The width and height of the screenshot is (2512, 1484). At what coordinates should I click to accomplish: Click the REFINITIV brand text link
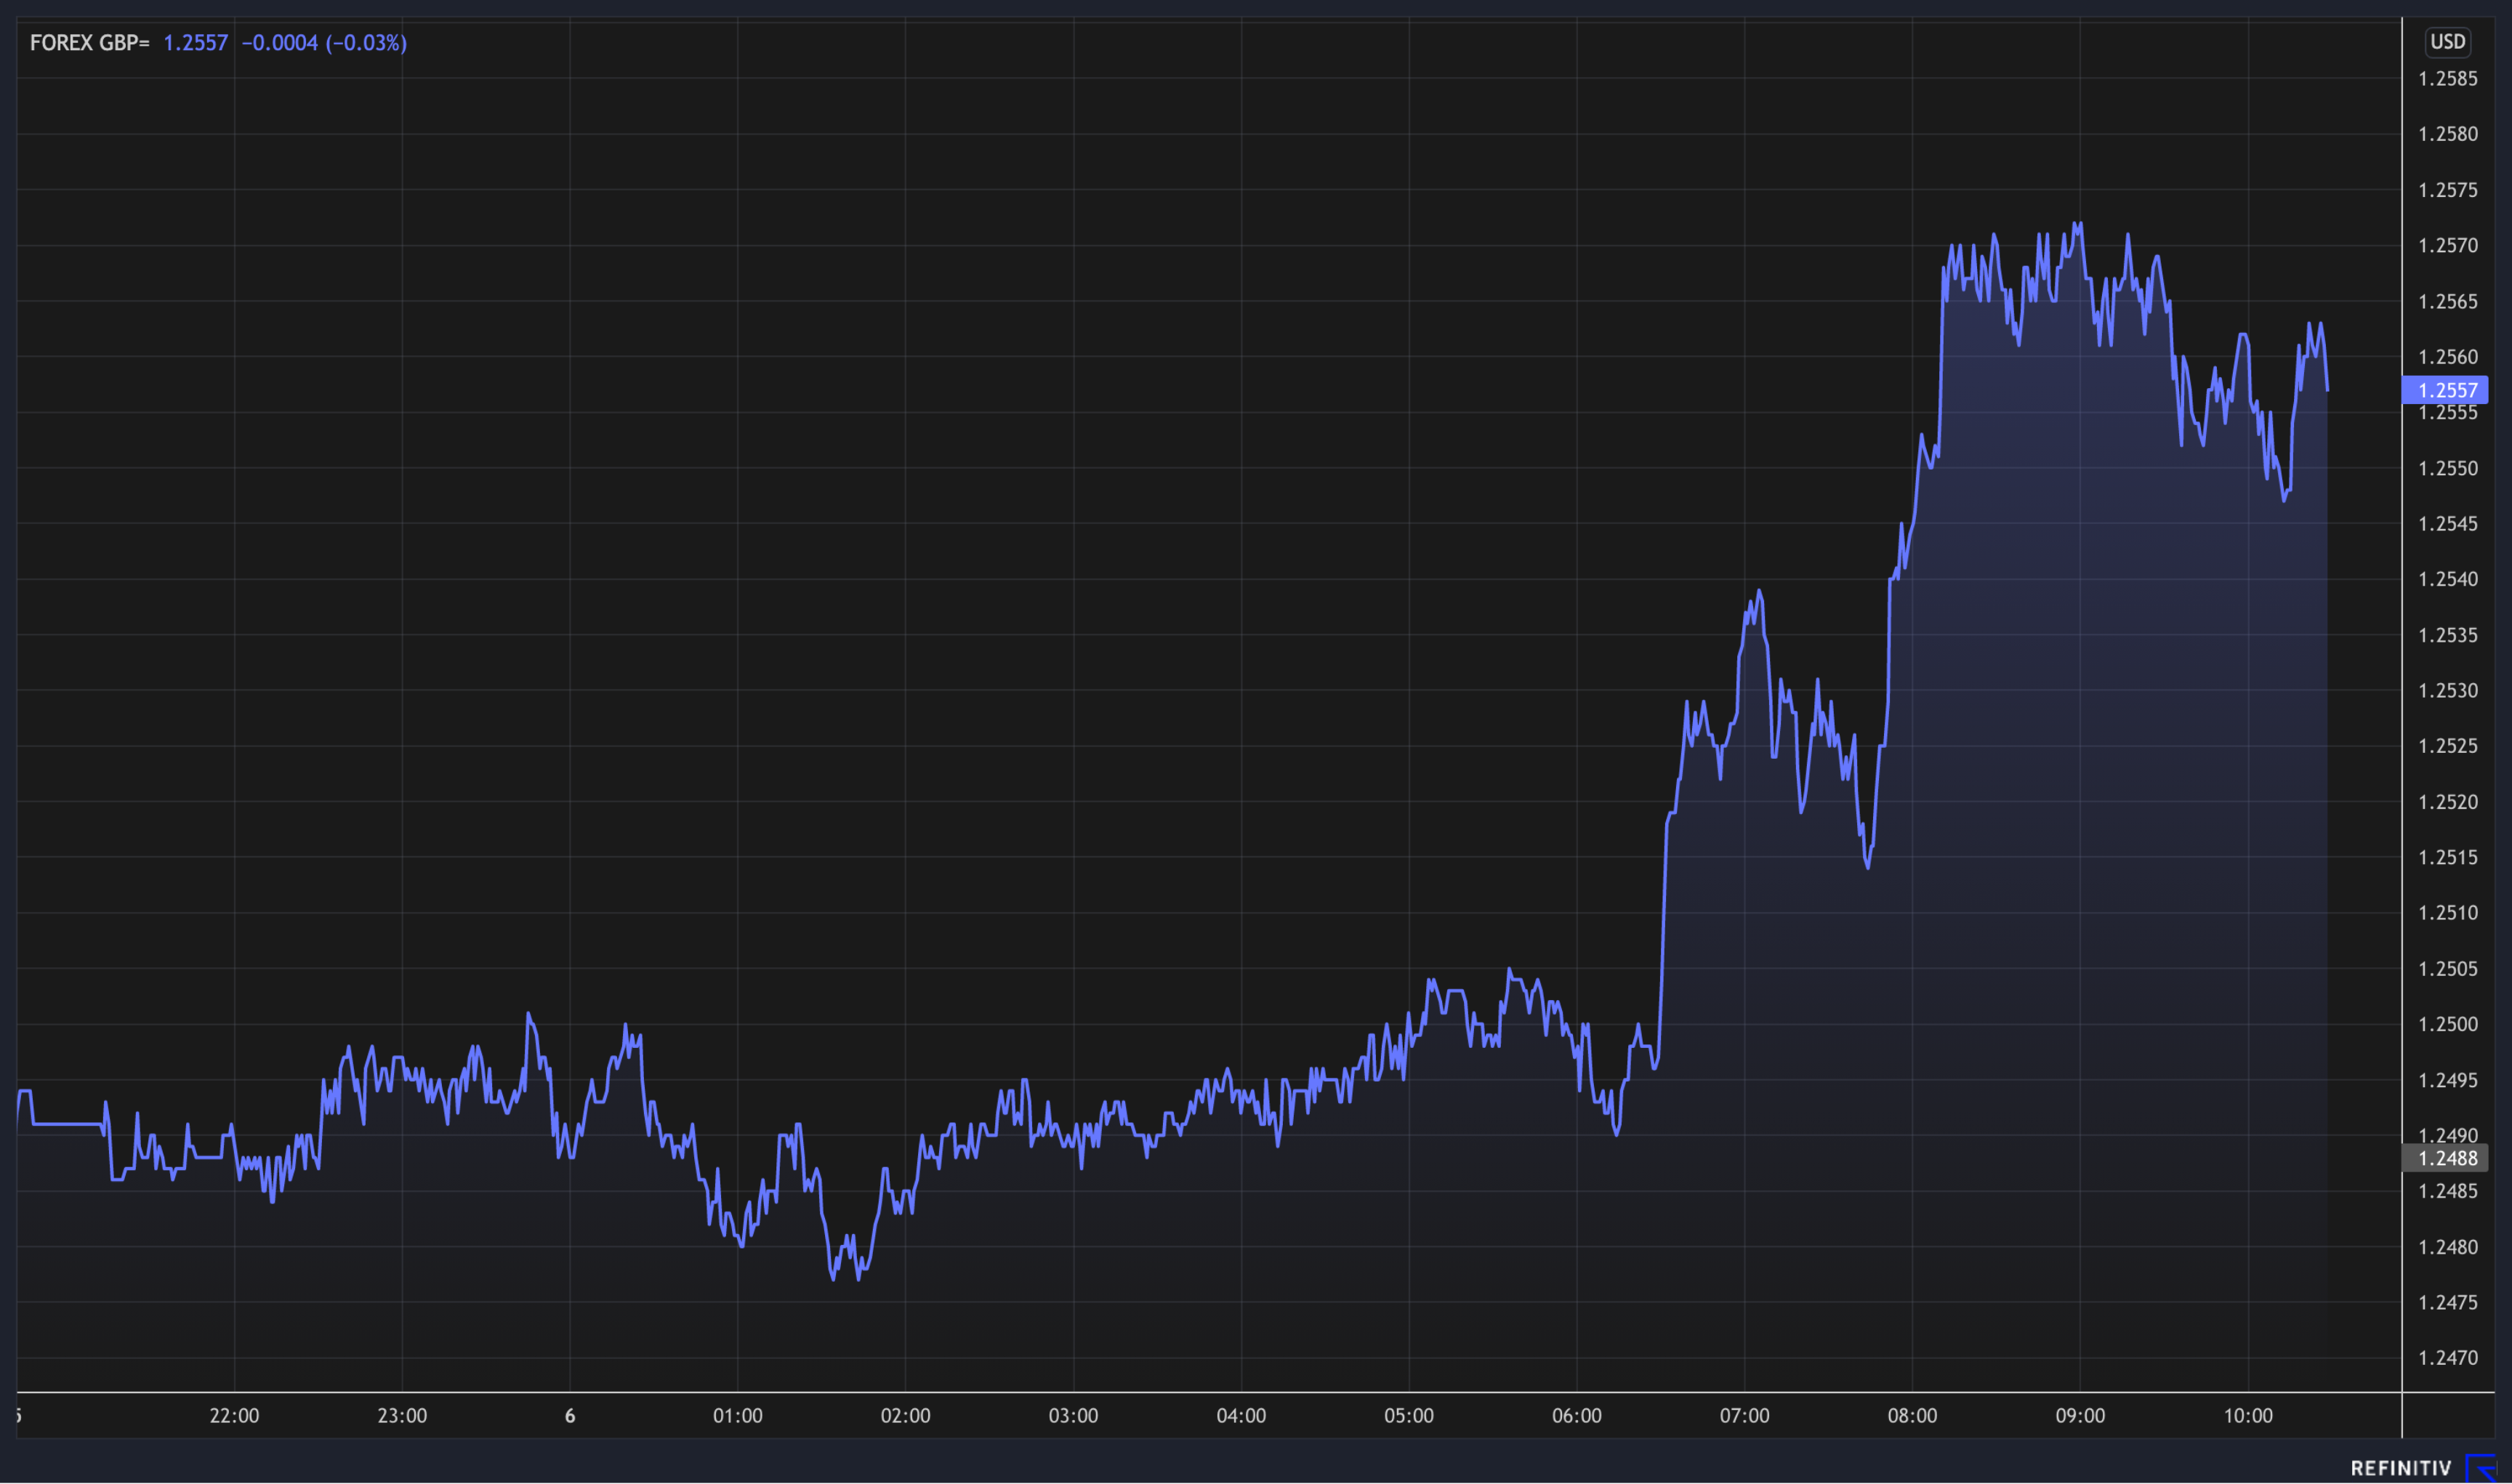(x=2400, y=1468)
